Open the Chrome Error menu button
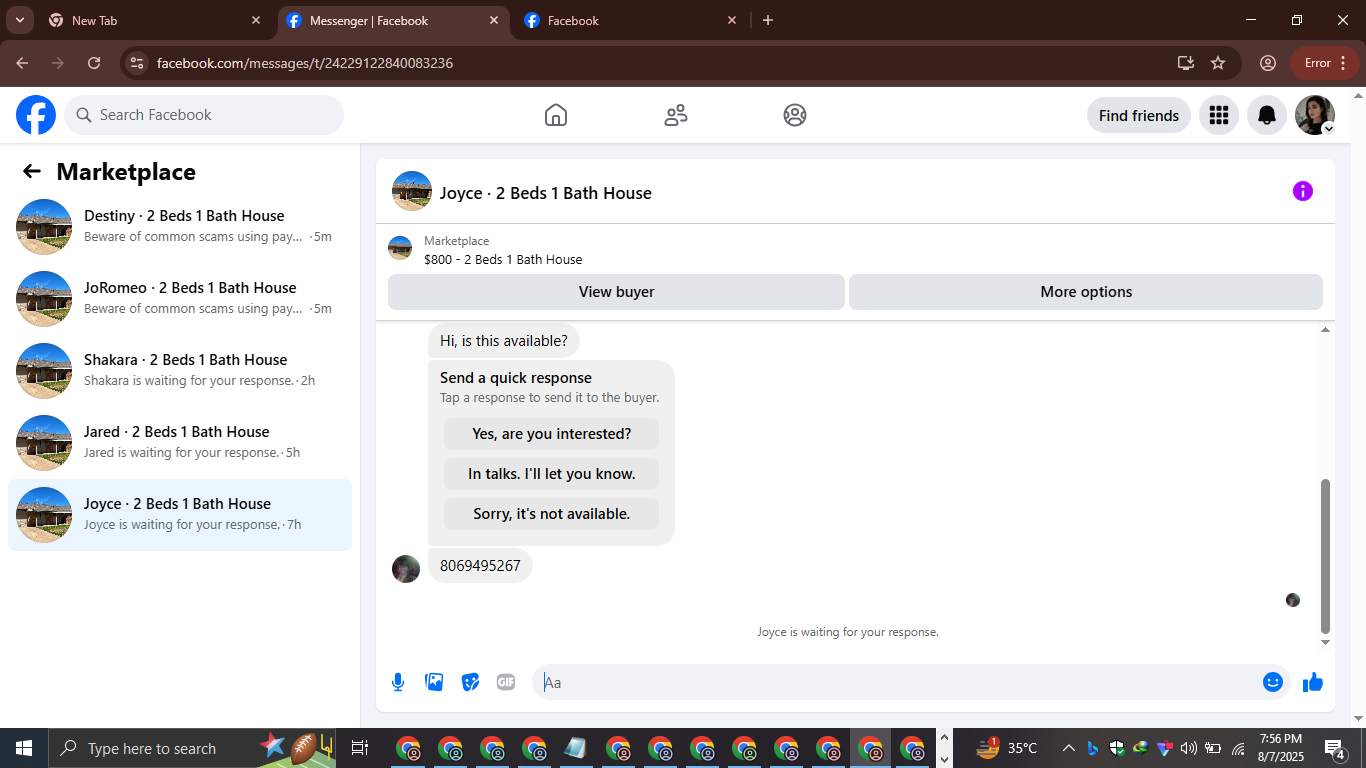 tap(1326, 63)
